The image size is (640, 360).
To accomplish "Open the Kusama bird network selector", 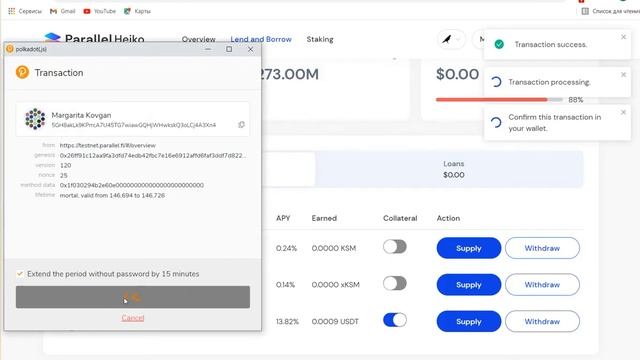I will (x=451, y=39).
